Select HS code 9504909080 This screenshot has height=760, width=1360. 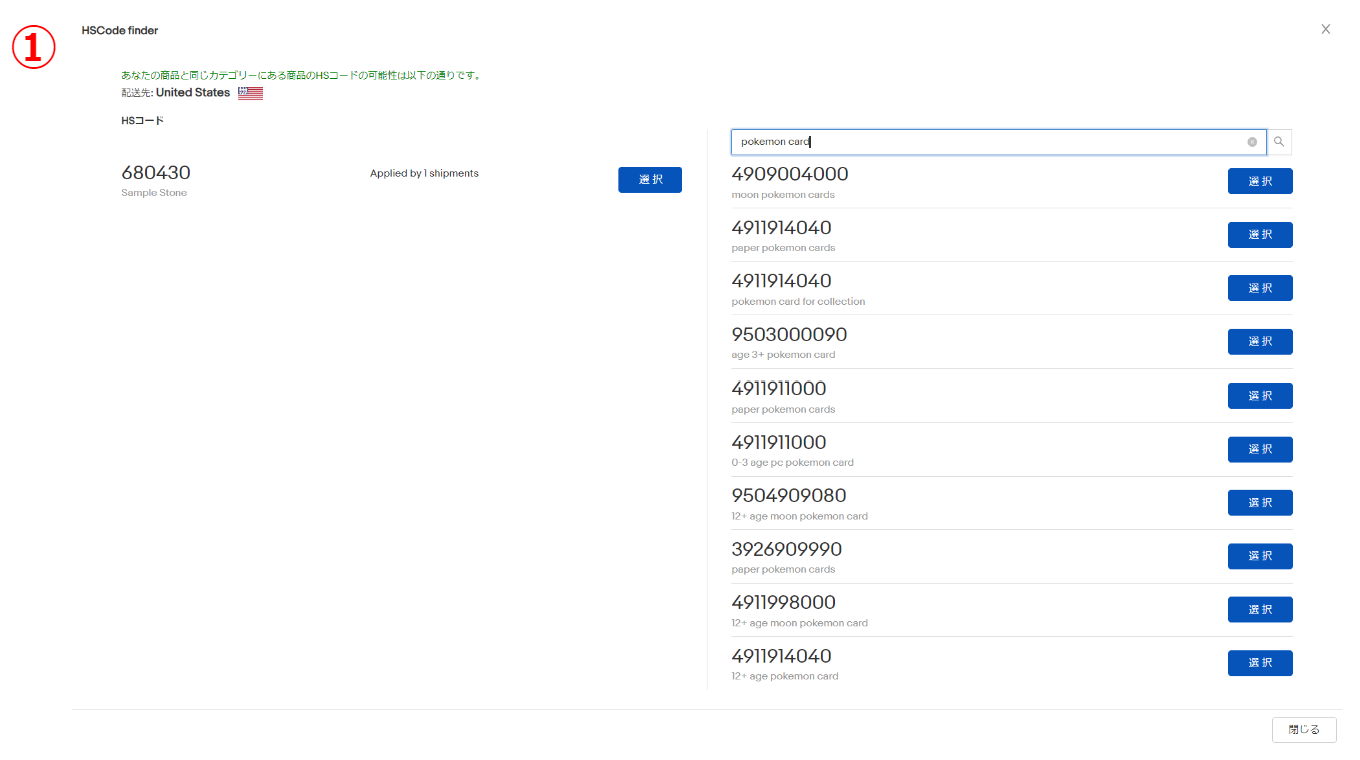click(x=1259, y=503)
